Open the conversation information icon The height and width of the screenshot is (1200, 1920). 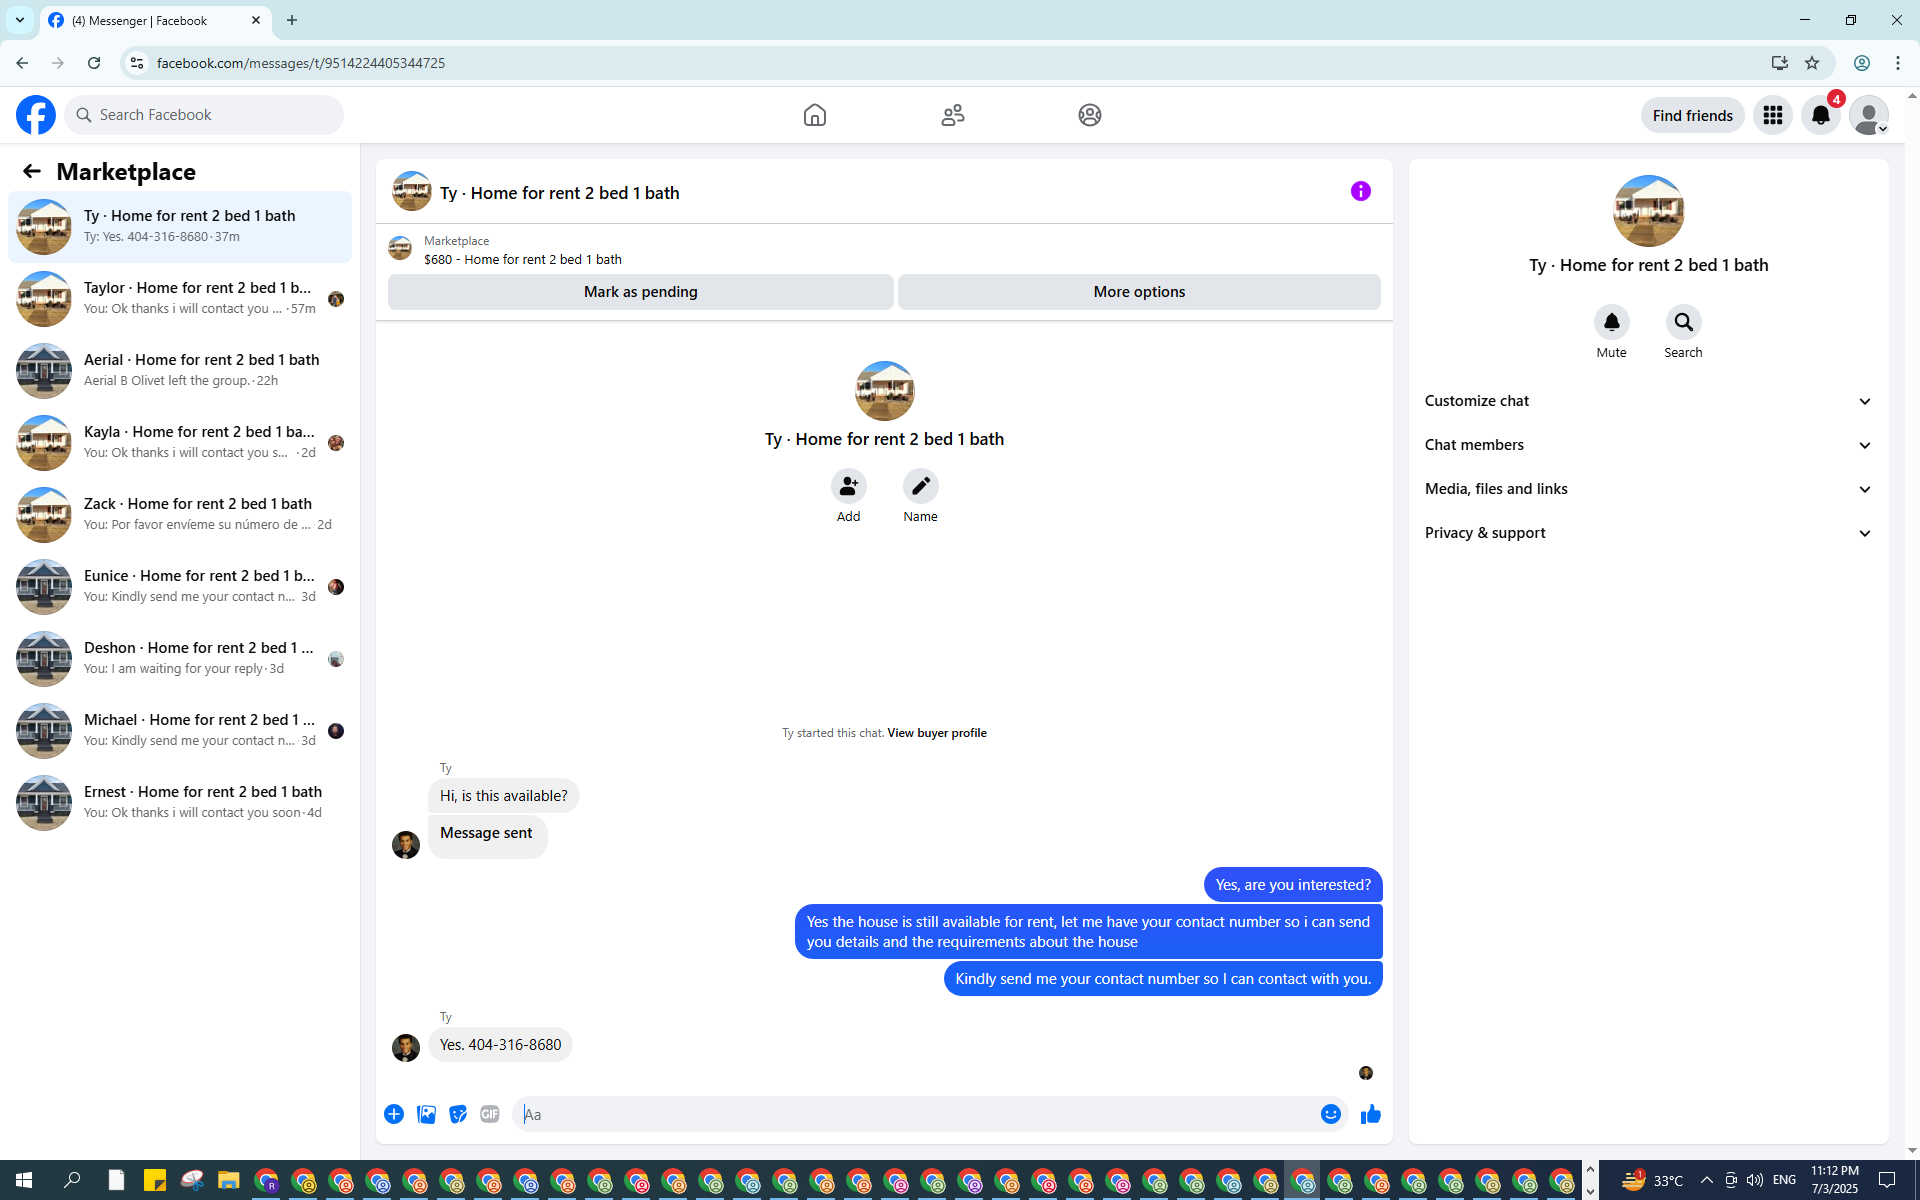pos(1360,191)
